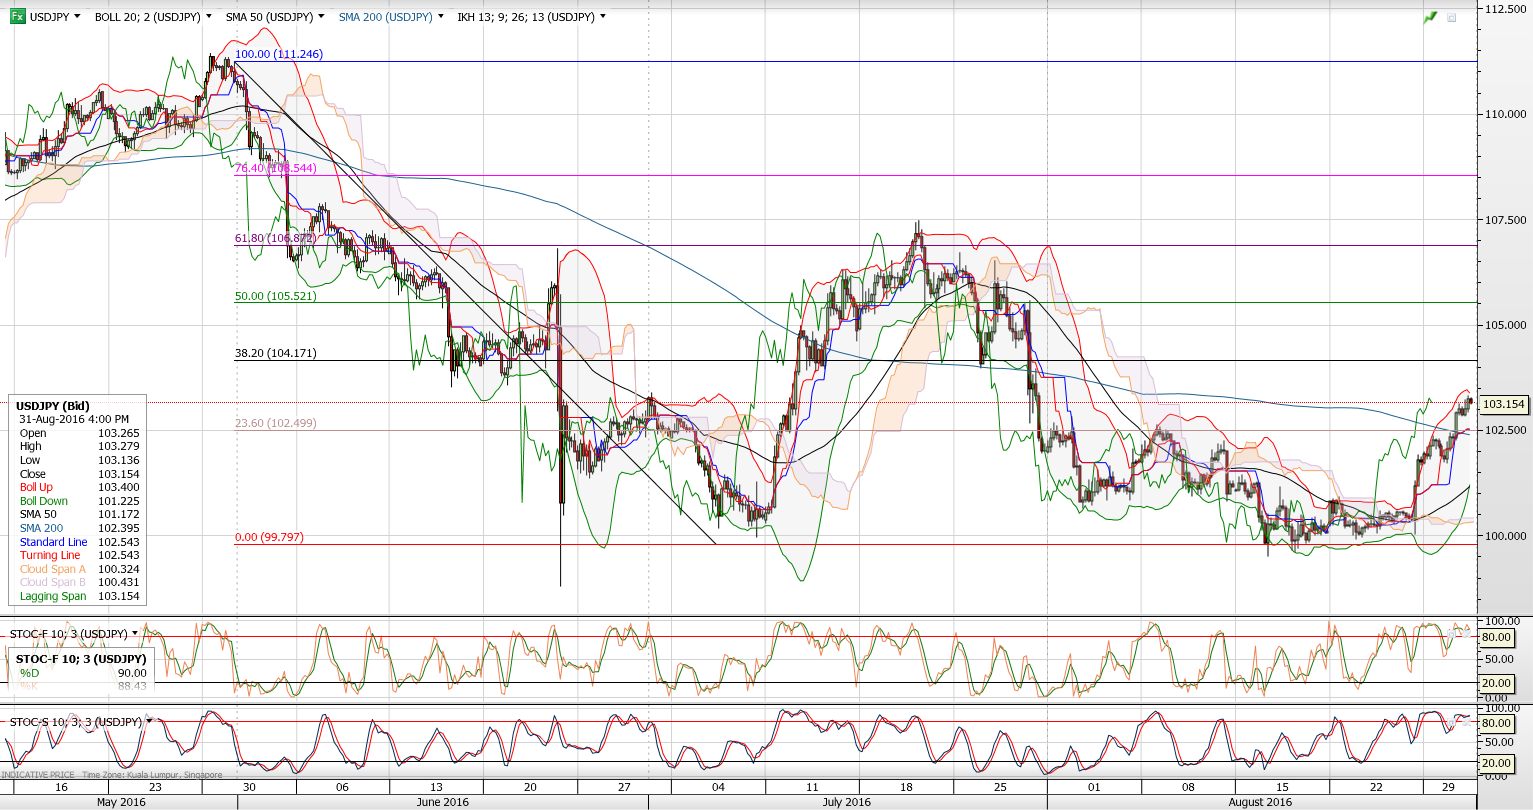Viewport: 1533px width, 810px height.
Task: Click the small window icon beside the green chart icon
Action: [x=1452, y=17]
